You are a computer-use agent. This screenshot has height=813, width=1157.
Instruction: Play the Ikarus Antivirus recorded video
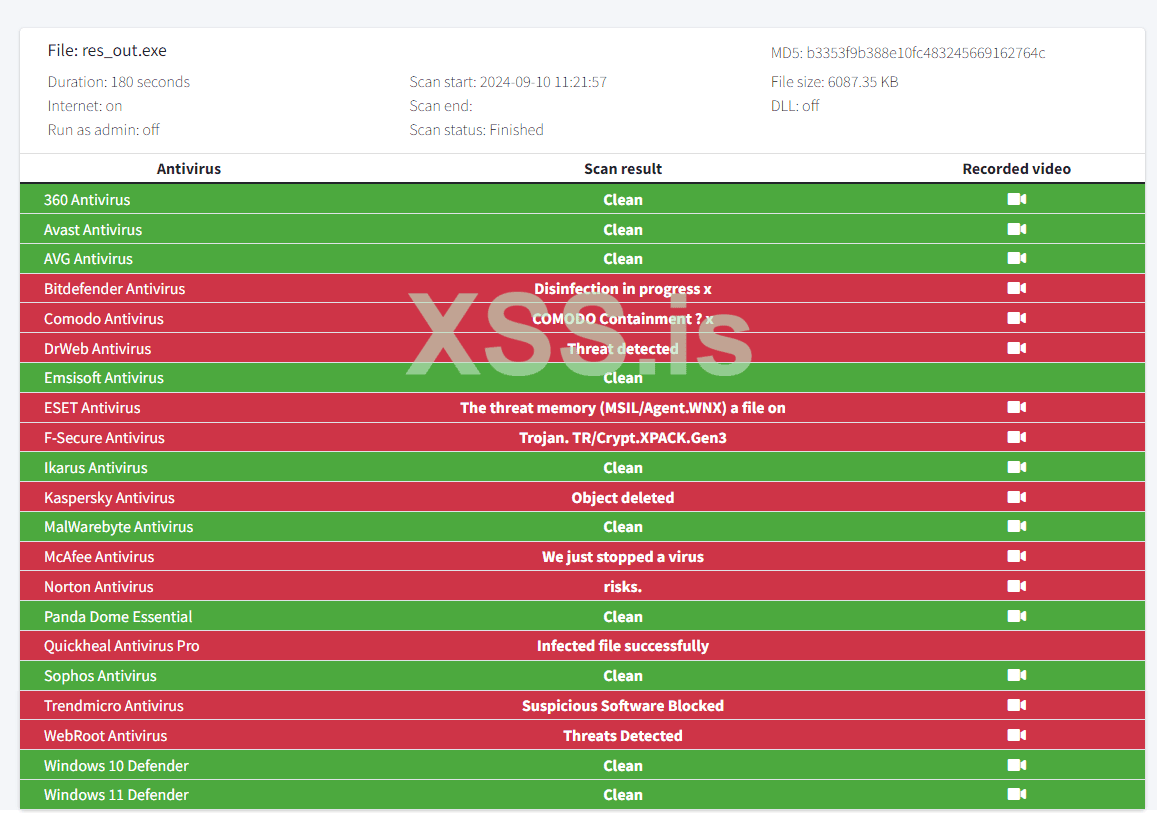point(1016,467)
